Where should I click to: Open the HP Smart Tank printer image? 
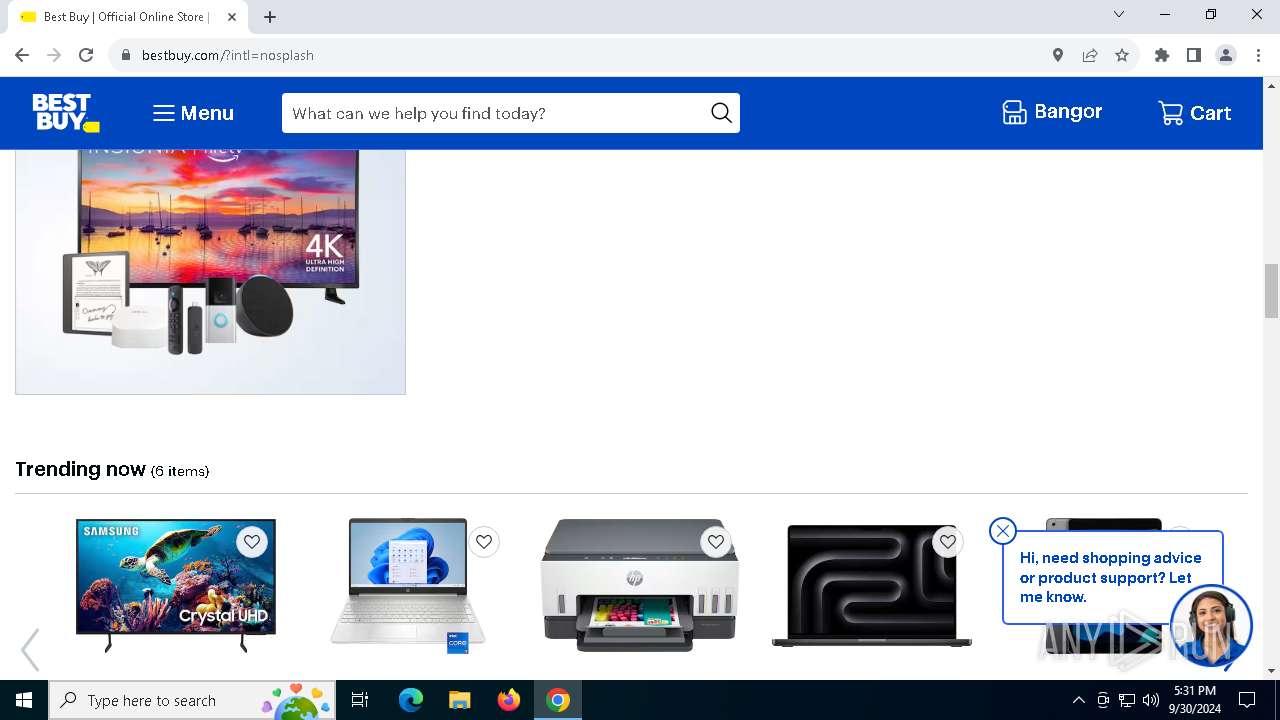(x=640, y=585)
